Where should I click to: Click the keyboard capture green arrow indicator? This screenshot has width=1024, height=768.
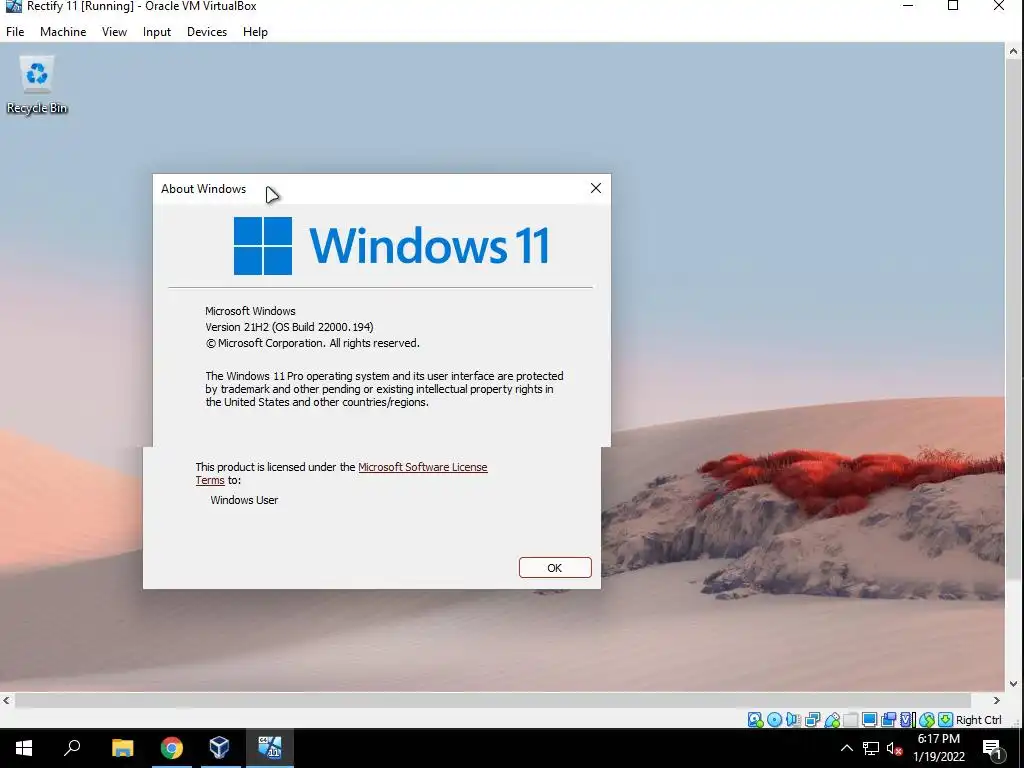(946, 720)
